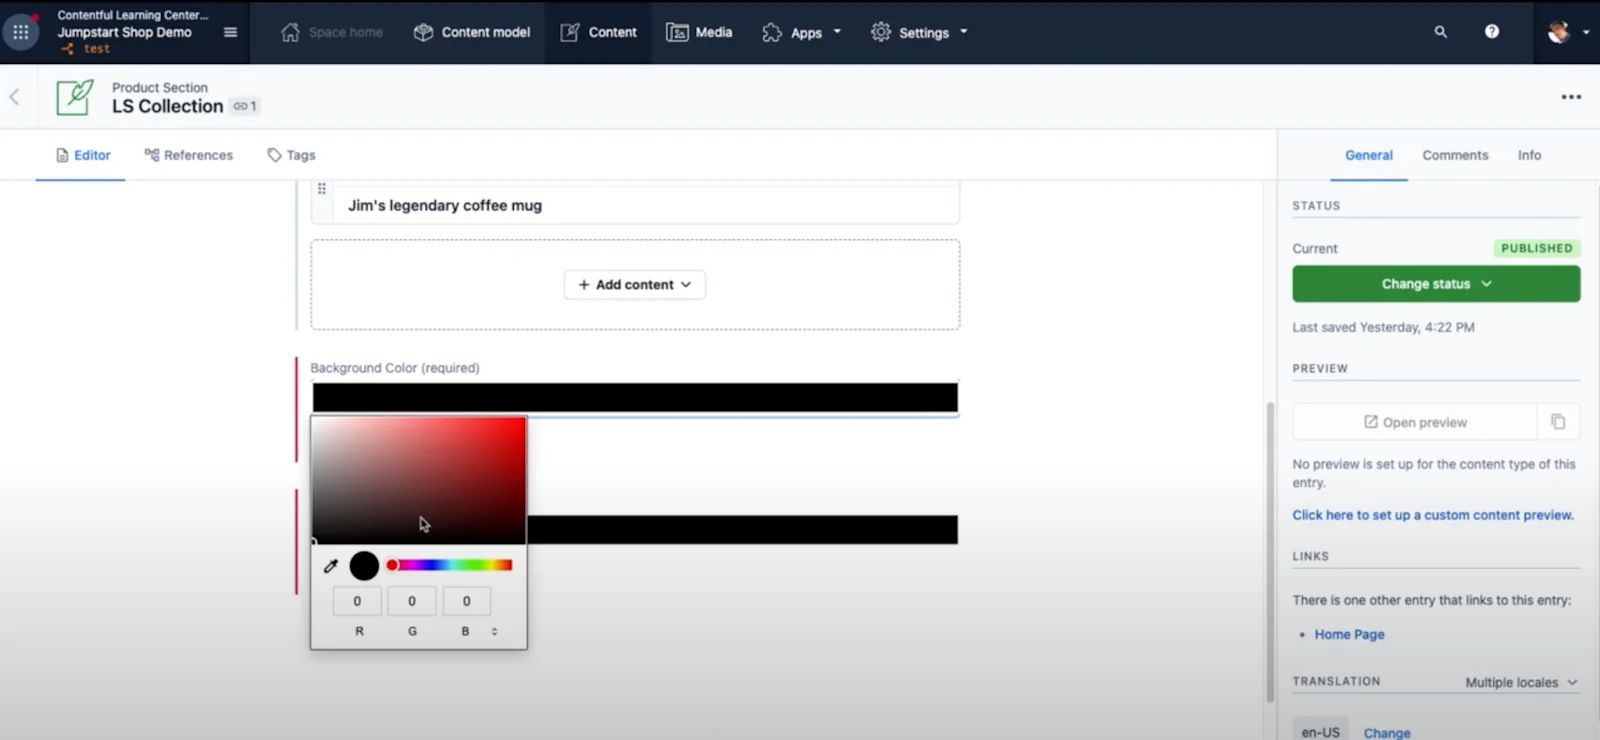Image resolution: width=1600 pixels, height=740 pixels.
Task: Click the sidebar vertical scrollbar
Action: [1270, 552]
